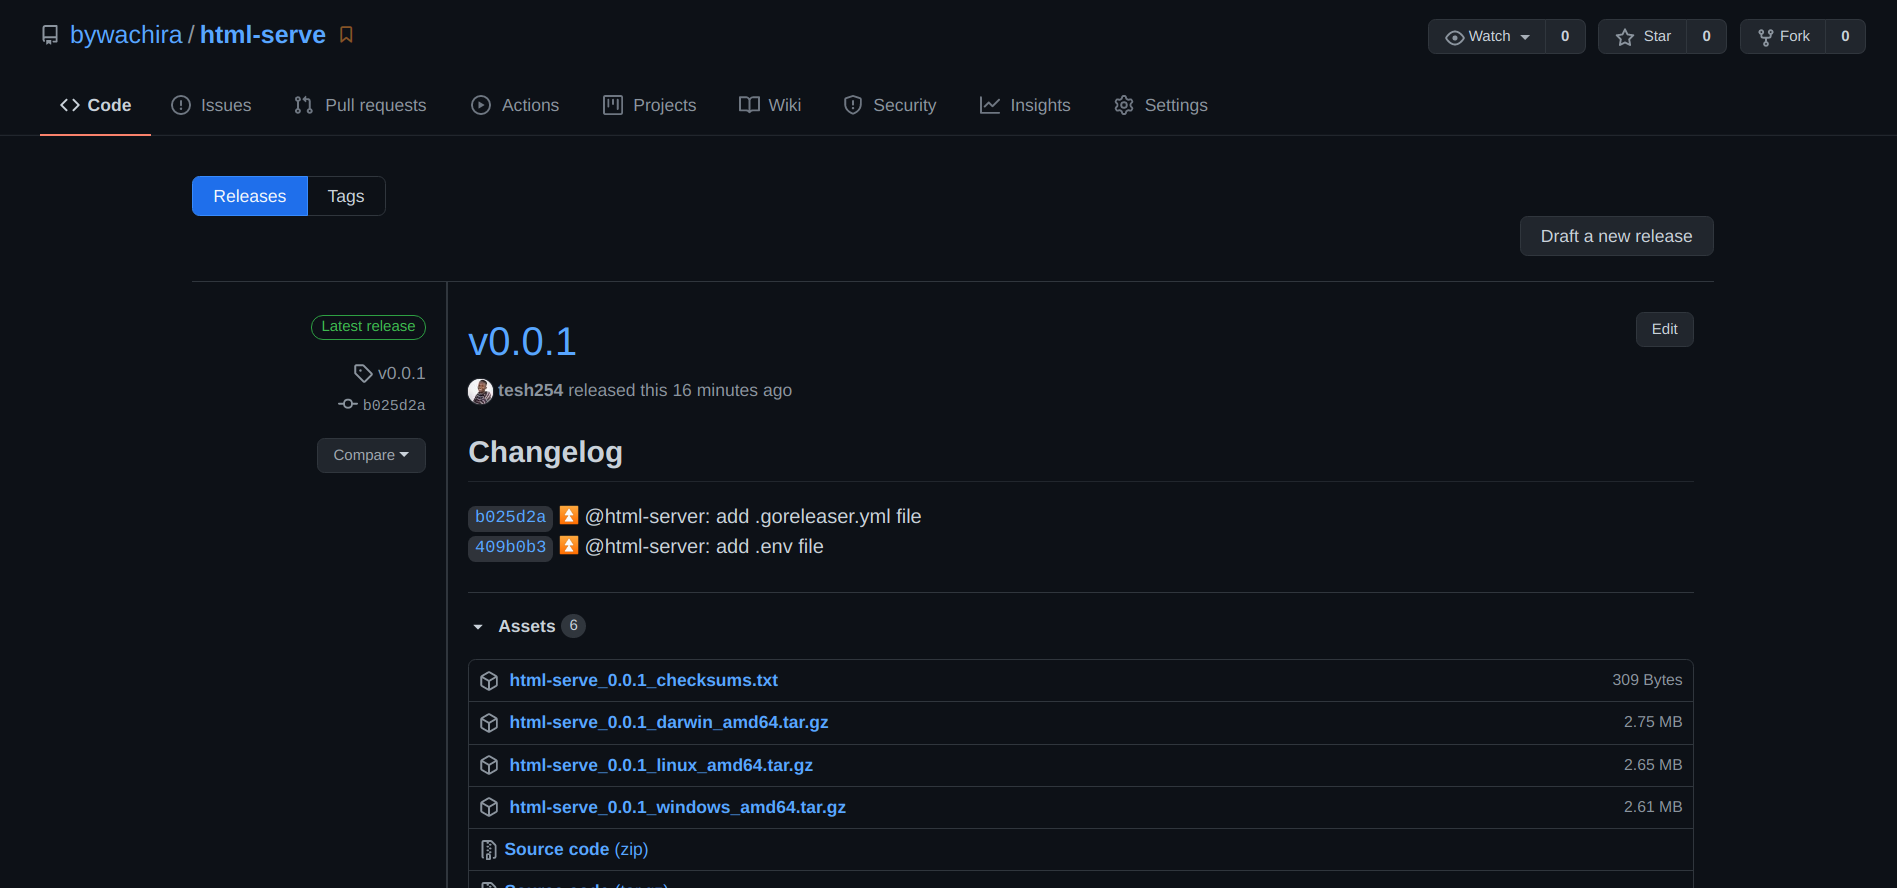
Task: Download html-serve_0.0.1_darwin_amd64.tar.gz
Action: [x=669, y=722]
